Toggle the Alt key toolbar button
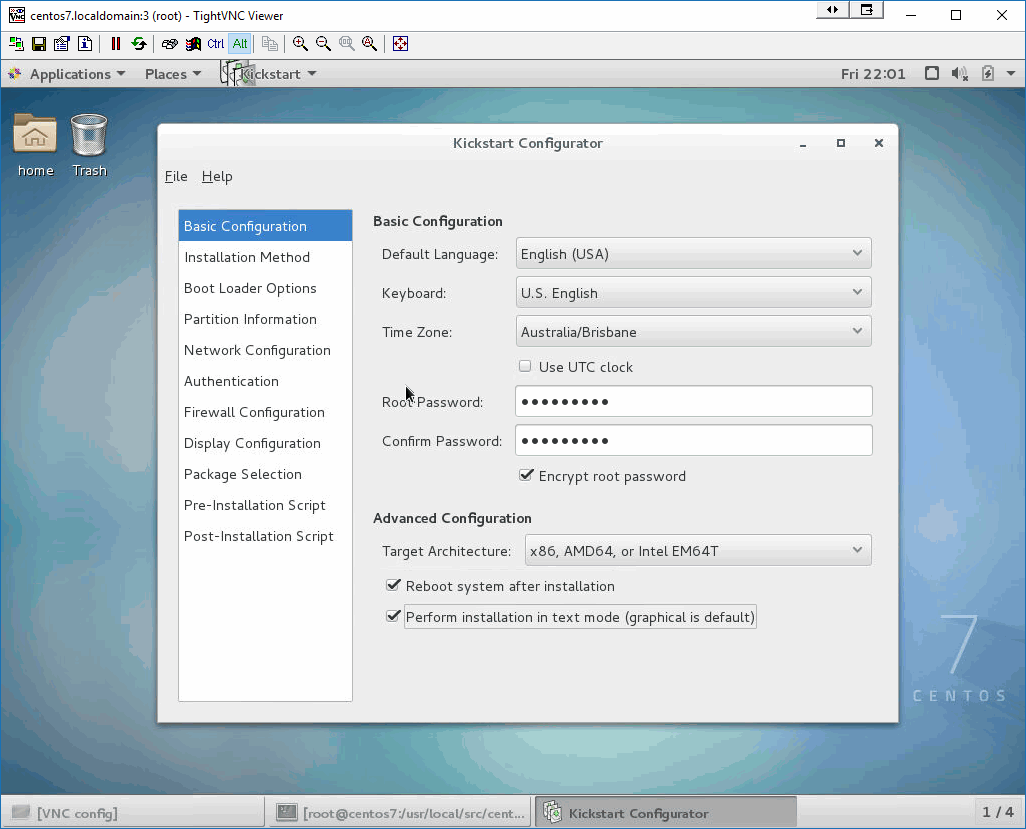 [240, 44]
